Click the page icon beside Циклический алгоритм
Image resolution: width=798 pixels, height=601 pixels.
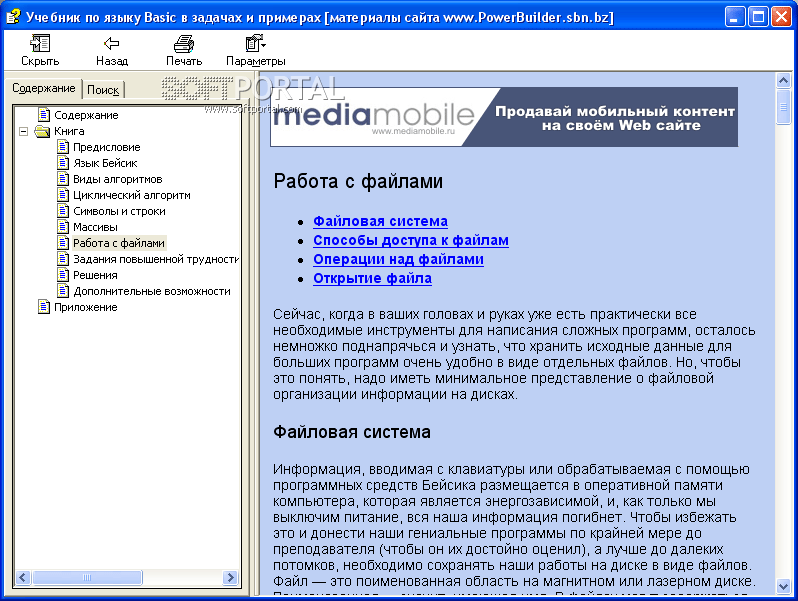pyautogui.click(x=63, y=195)
